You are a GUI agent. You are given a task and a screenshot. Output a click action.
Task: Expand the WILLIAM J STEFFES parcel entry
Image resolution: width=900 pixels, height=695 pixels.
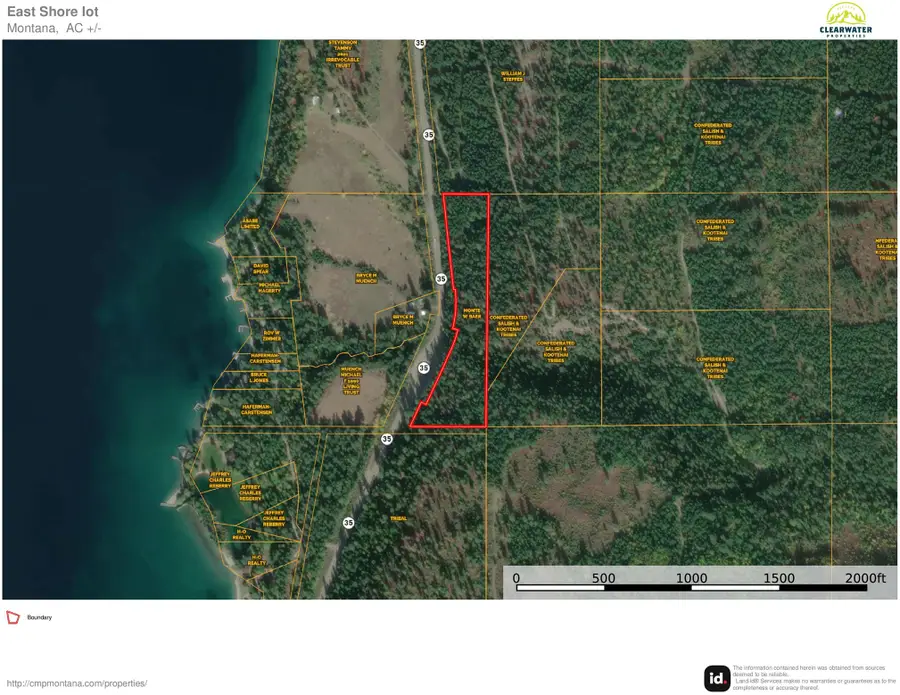point(510,76)
